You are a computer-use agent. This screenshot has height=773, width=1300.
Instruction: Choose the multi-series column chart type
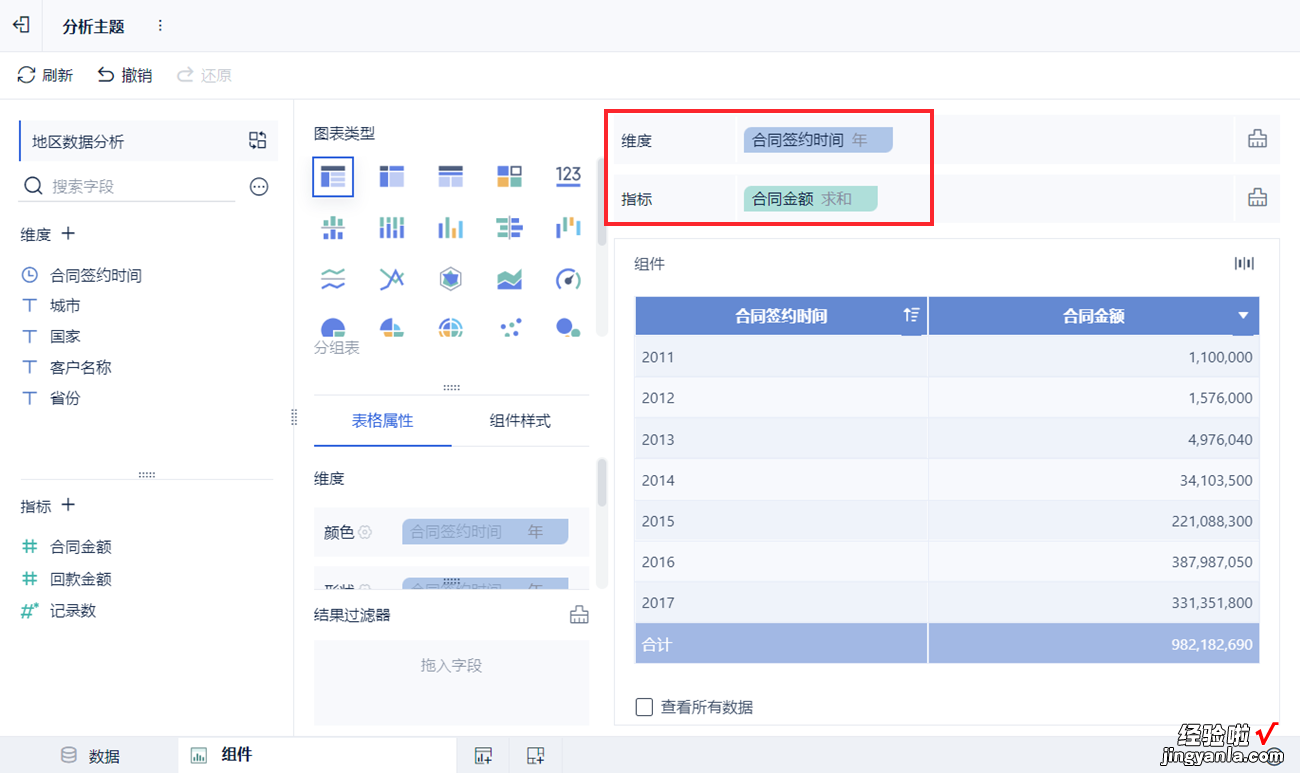[x=450, y=228]
